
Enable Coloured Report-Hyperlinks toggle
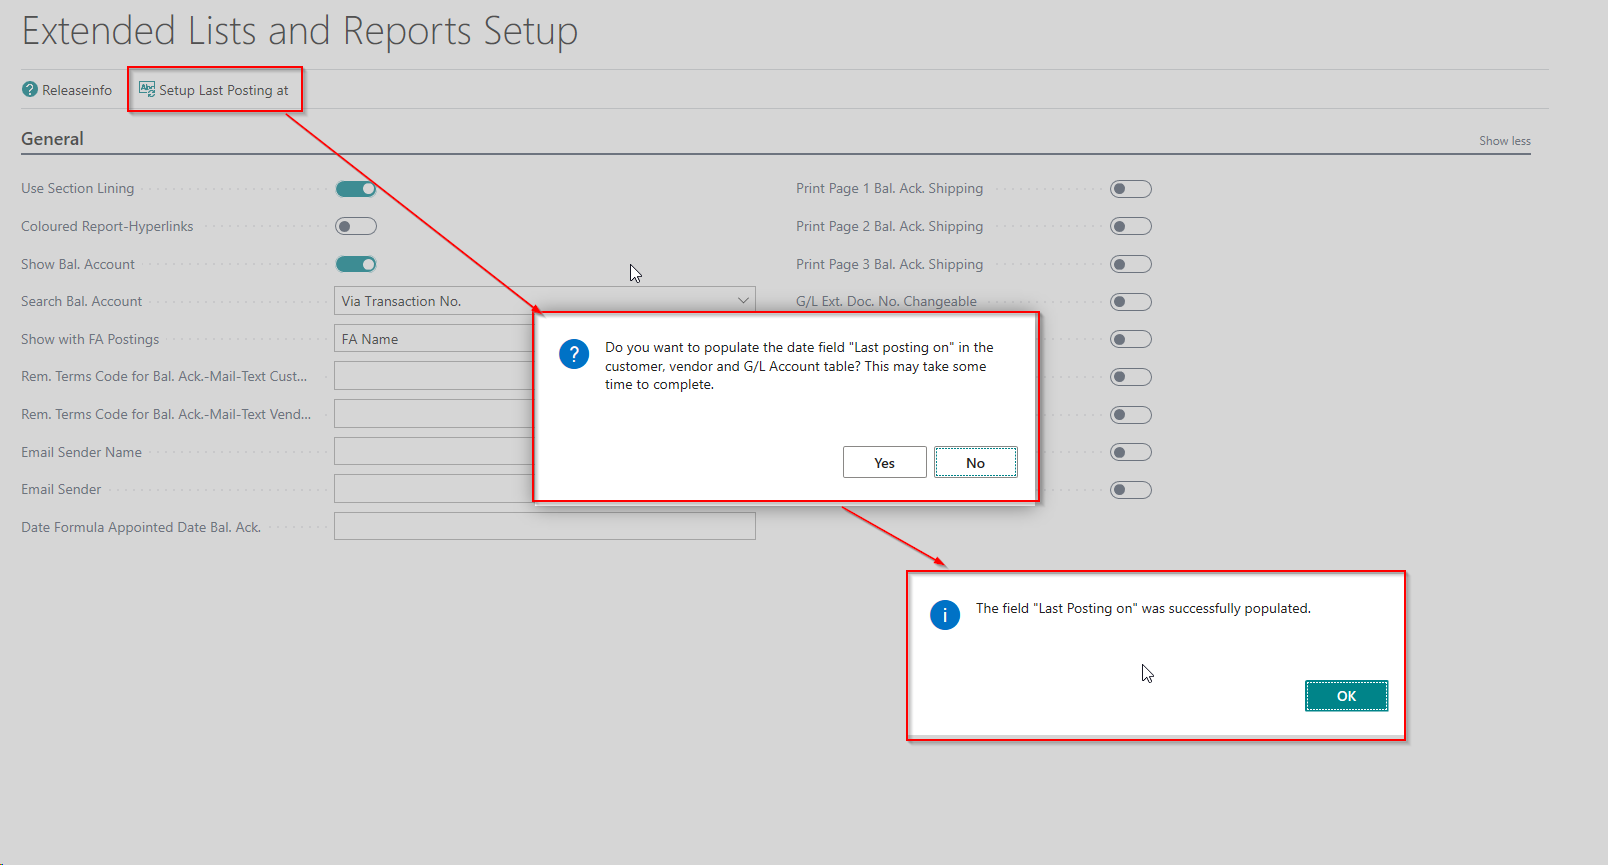pos(356,227)
